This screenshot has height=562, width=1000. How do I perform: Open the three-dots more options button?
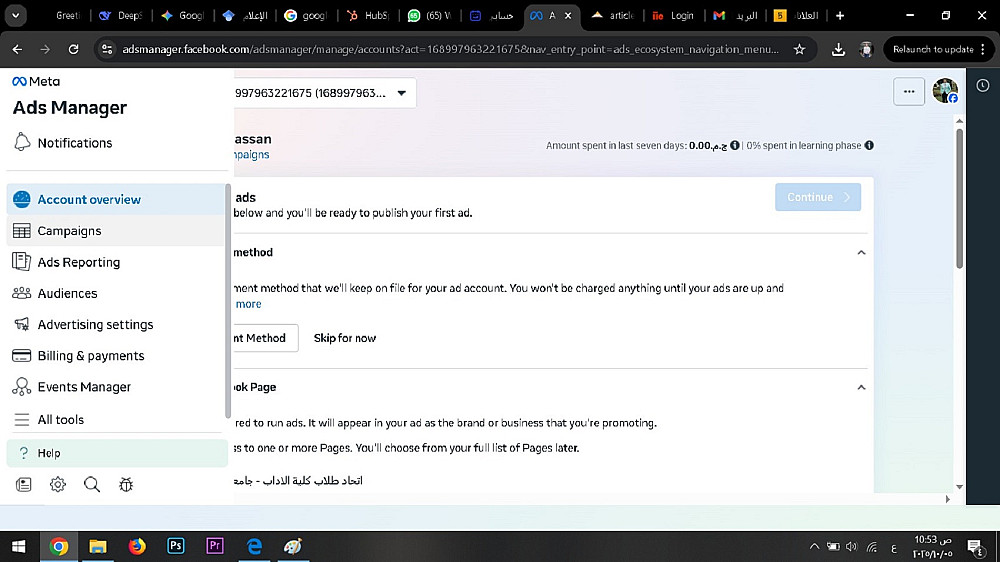tap(909, 92)
